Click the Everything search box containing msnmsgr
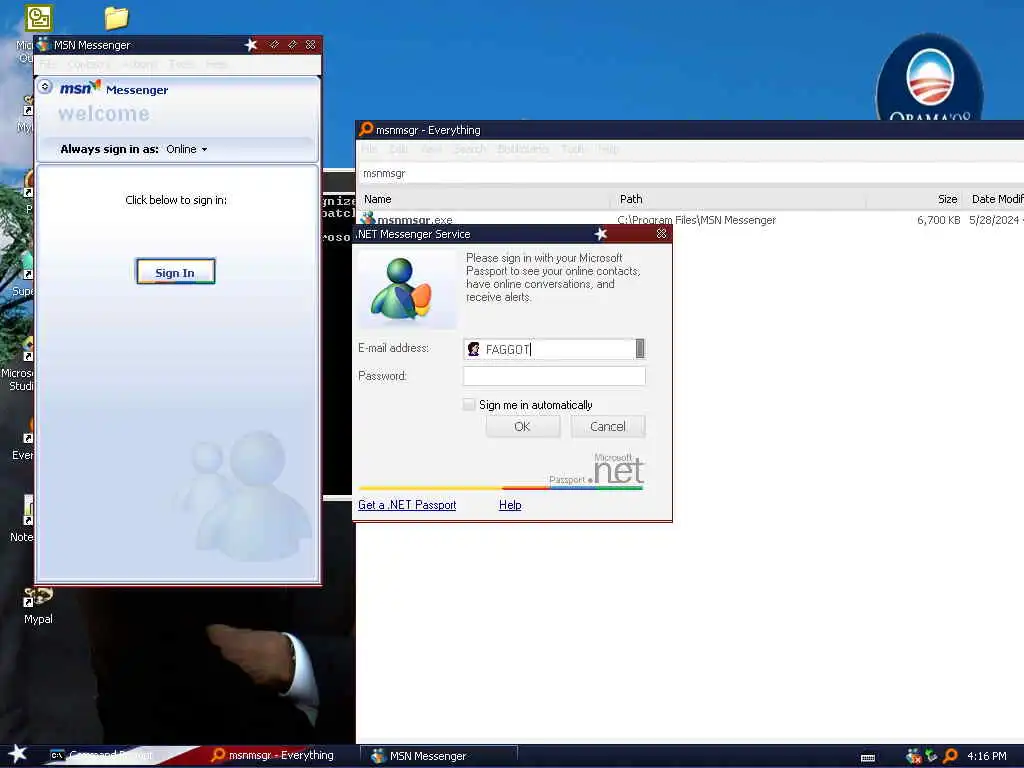 (x=691, y=173)
